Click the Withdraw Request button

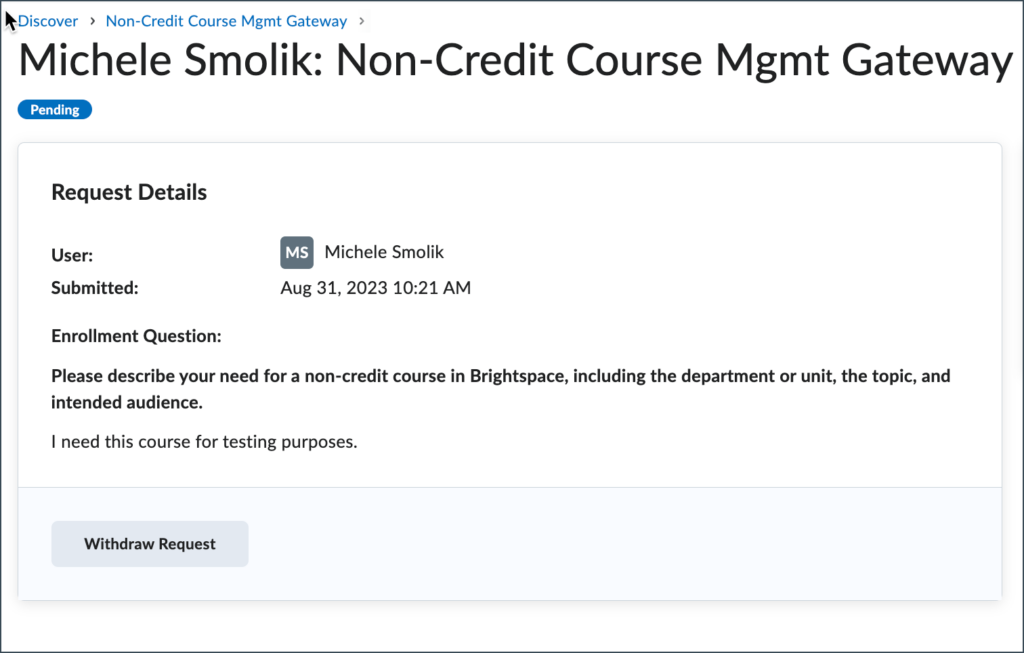point(149,543)
